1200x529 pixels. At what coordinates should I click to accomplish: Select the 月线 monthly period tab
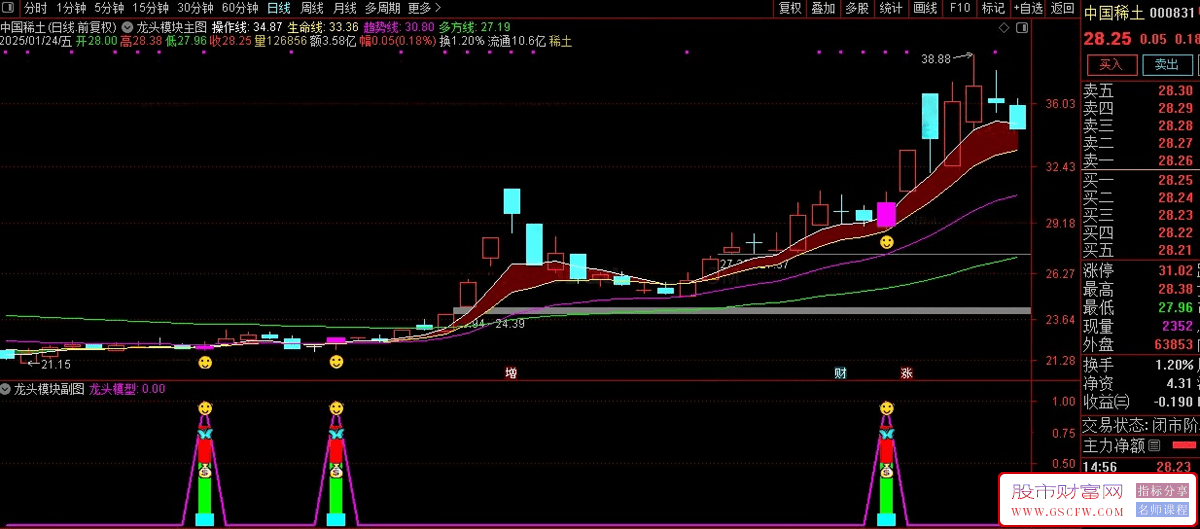pyautogui.click(x=344, y=8)
